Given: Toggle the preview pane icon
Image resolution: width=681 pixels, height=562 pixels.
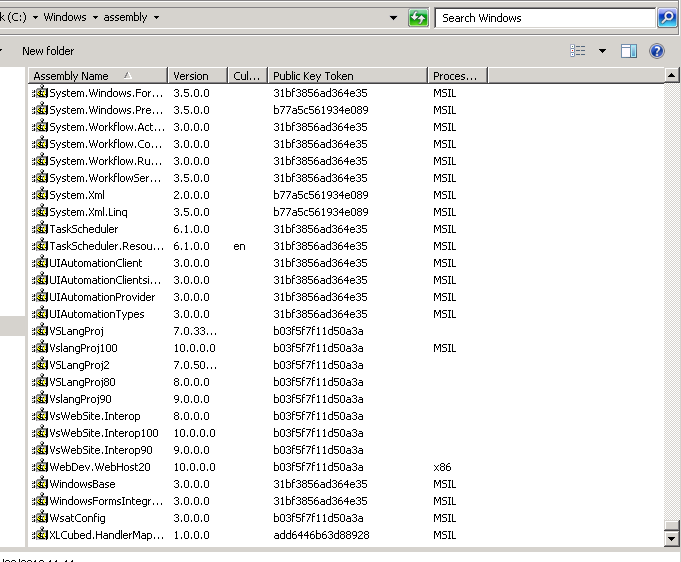Looking at the screenshot, I should (x=629, y=51).
